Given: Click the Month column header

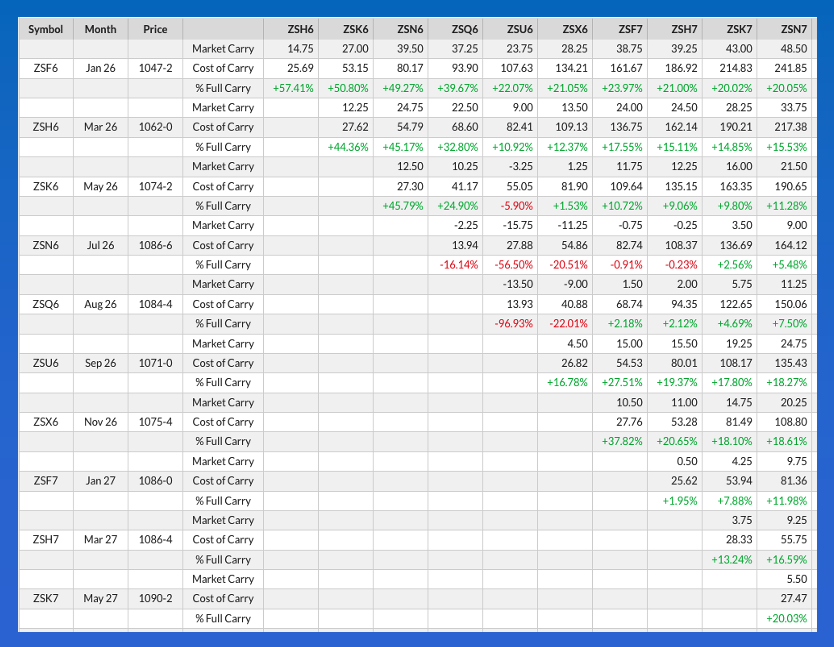Looking at the screenshot, I should (100, 29).
